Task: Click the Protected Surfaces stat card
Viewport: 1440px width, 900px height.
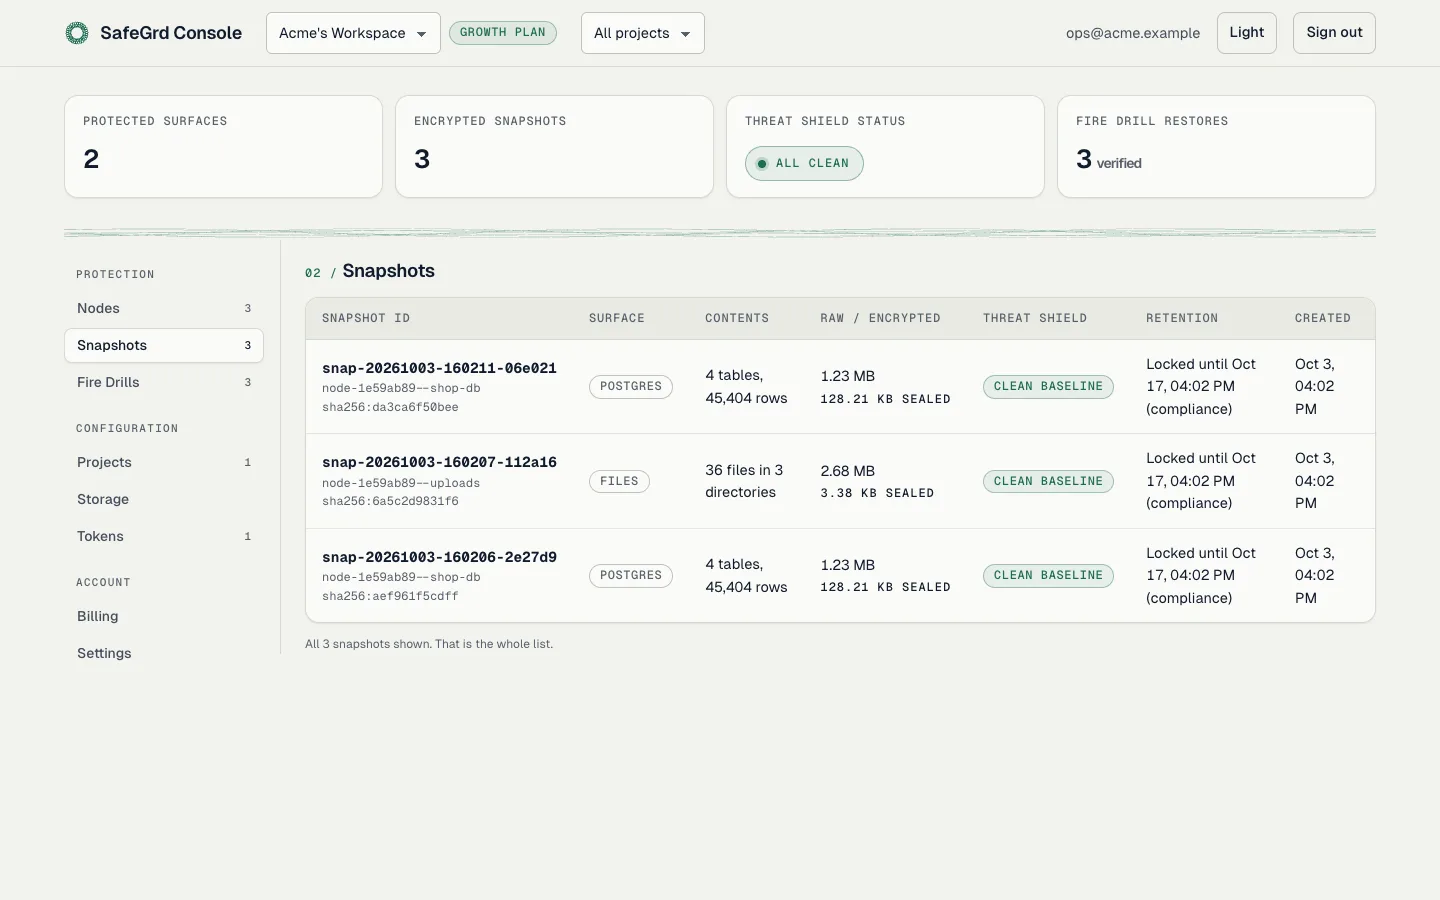Action: coord(223,147)
